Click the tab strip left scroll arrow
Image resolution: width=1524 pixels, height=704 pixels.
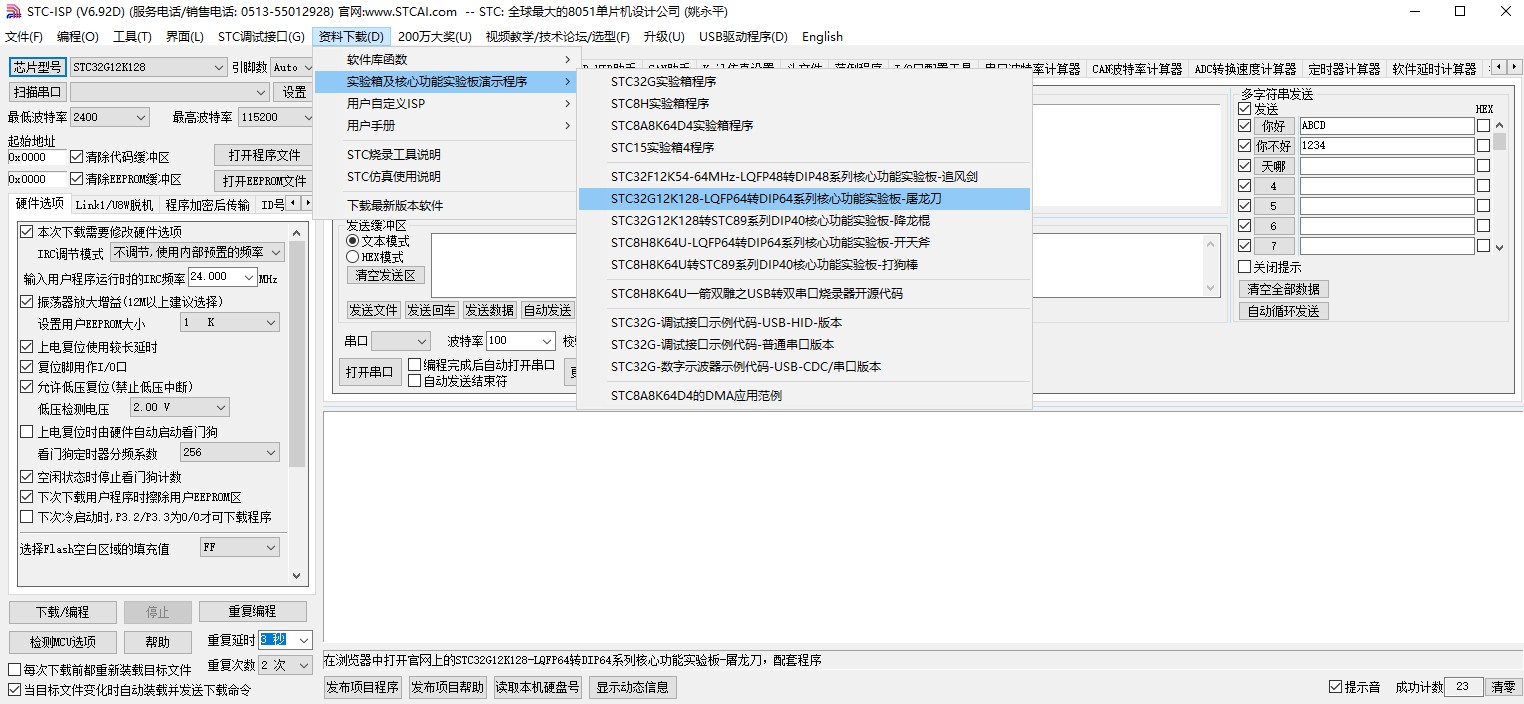(1498, 67)
